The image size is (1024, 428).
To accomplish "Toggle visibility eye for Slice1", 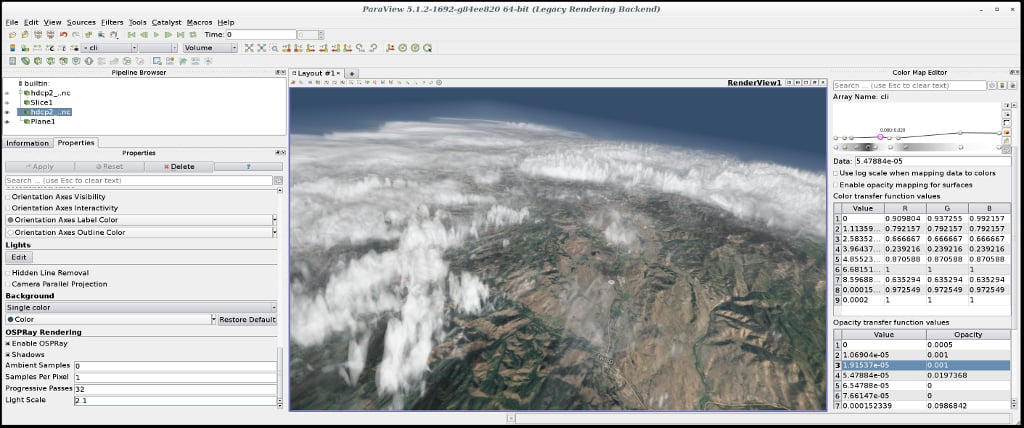I will point(9,102).
